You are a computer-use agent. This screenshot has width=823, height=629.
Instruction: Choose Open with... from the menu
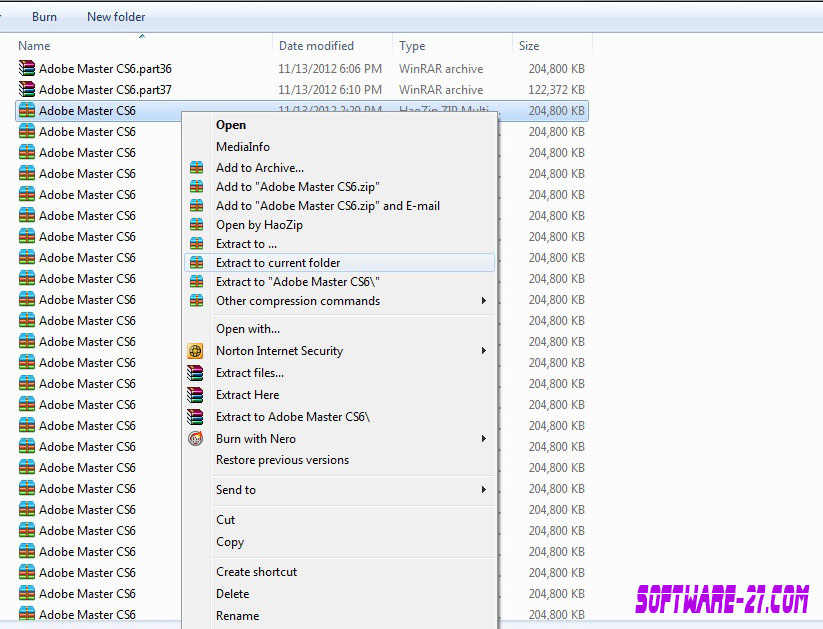(x=248, y=329)
